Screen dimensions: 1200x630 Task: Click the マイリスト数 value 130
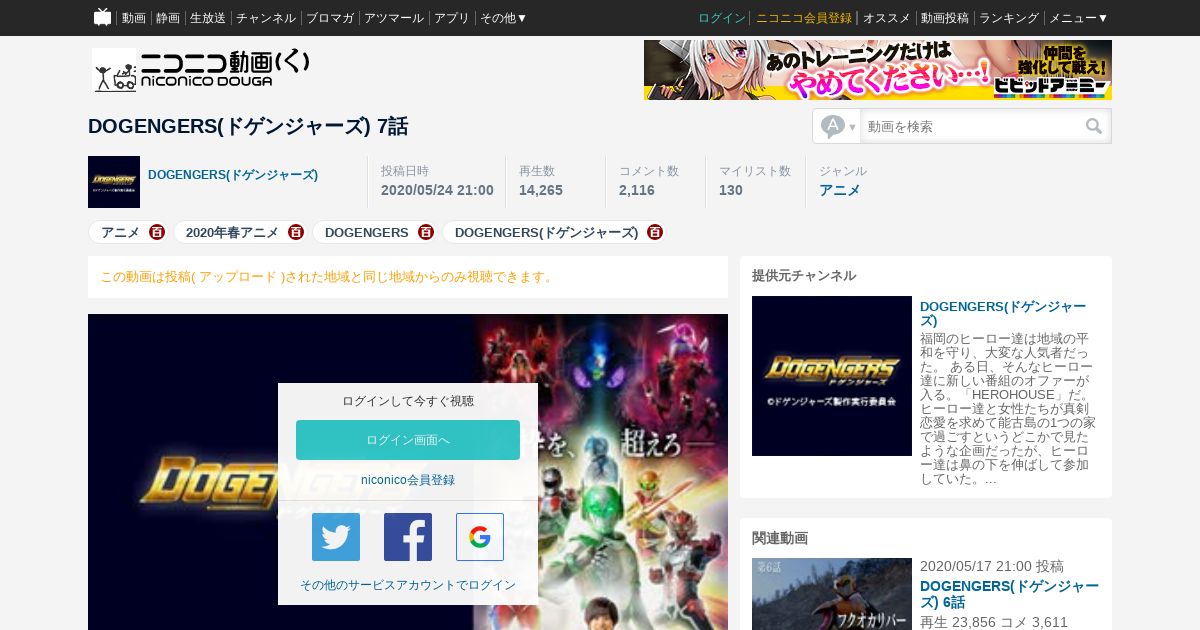coord(731,190)
